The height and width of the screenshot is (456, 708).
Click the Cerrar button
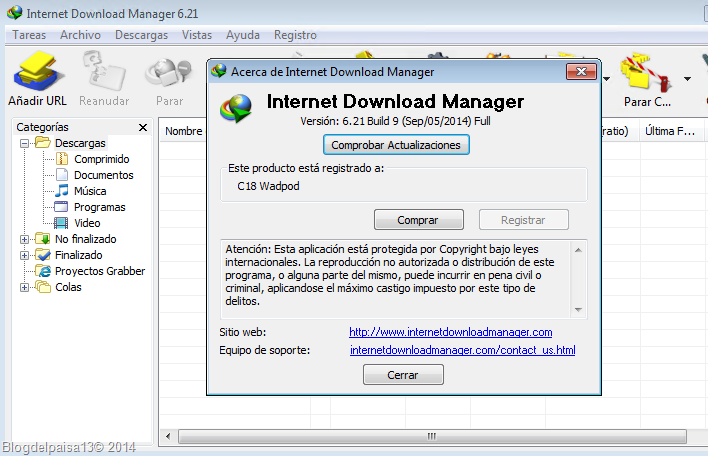[x=403, y=375]
